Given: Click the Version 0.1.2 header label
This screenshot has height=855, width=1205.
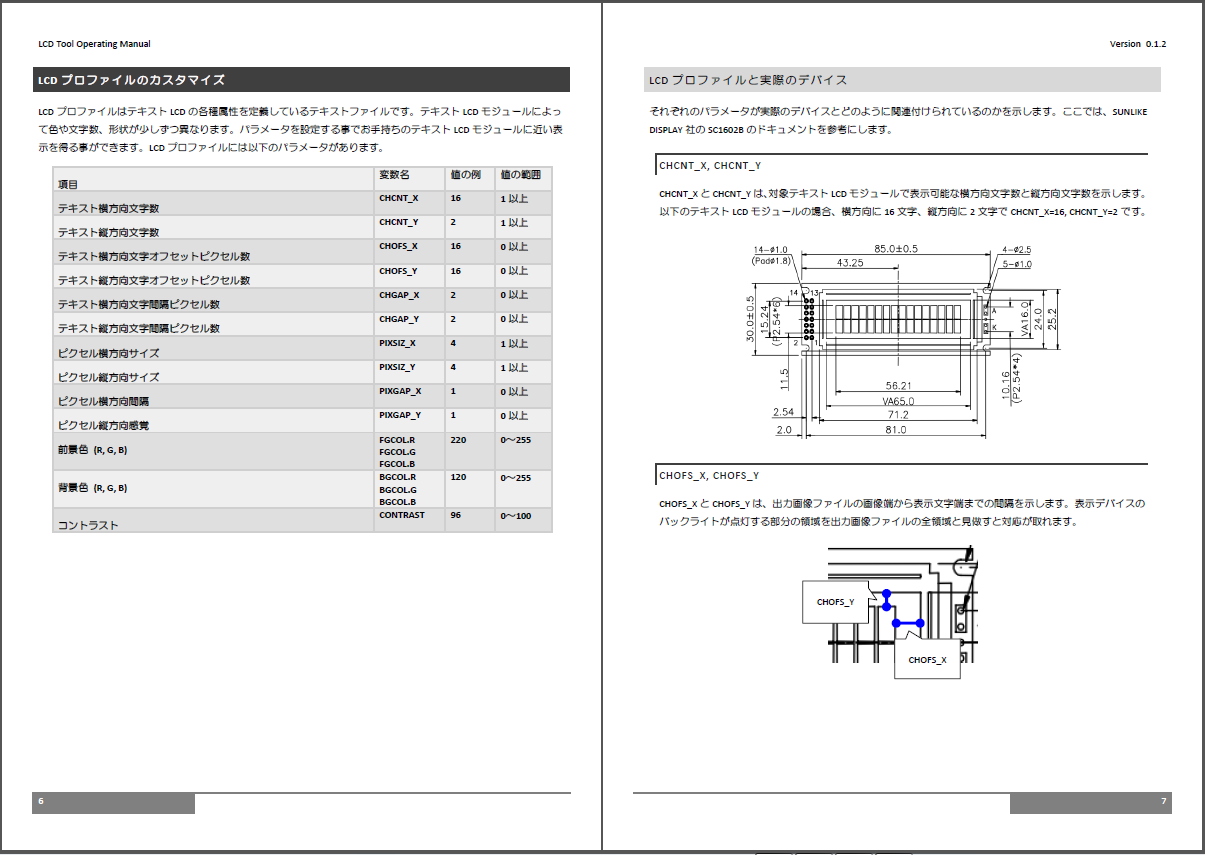Looking at the screenshot, I should [x=1138, y=44].
